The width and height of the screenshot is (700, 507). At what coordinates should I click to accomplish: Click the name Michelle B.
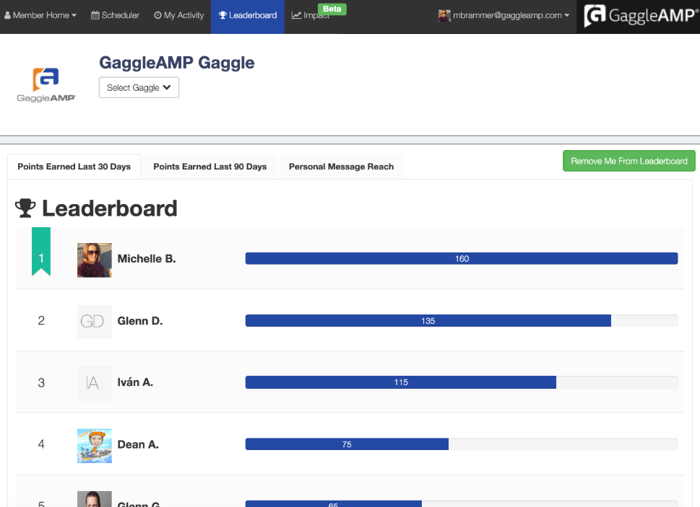[146, 258]
